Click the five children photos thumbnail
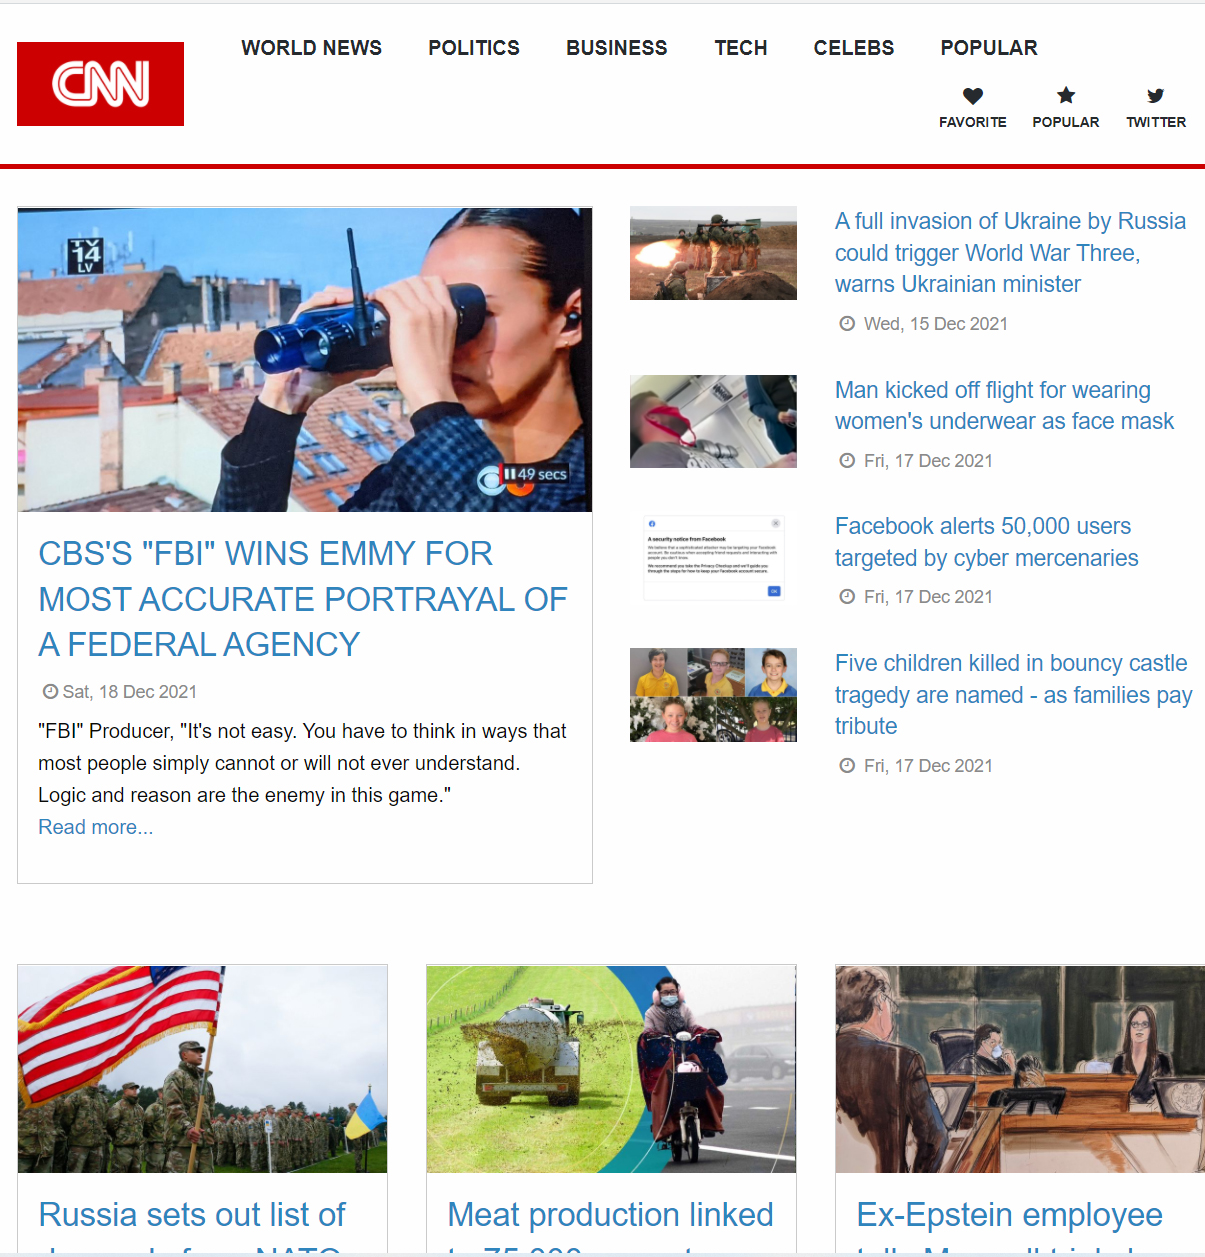Screen dimensions: 1205x1257 coord(713,695)
